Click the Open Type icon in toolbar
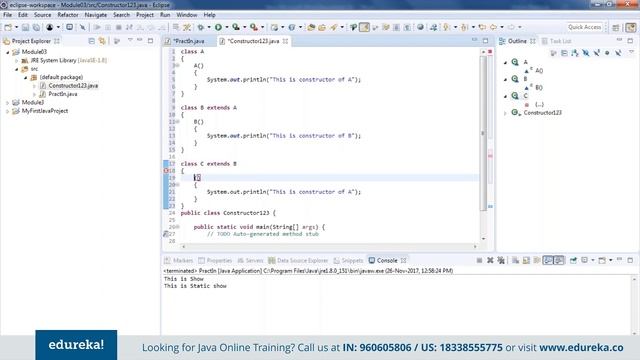 (x=311, y=27)
